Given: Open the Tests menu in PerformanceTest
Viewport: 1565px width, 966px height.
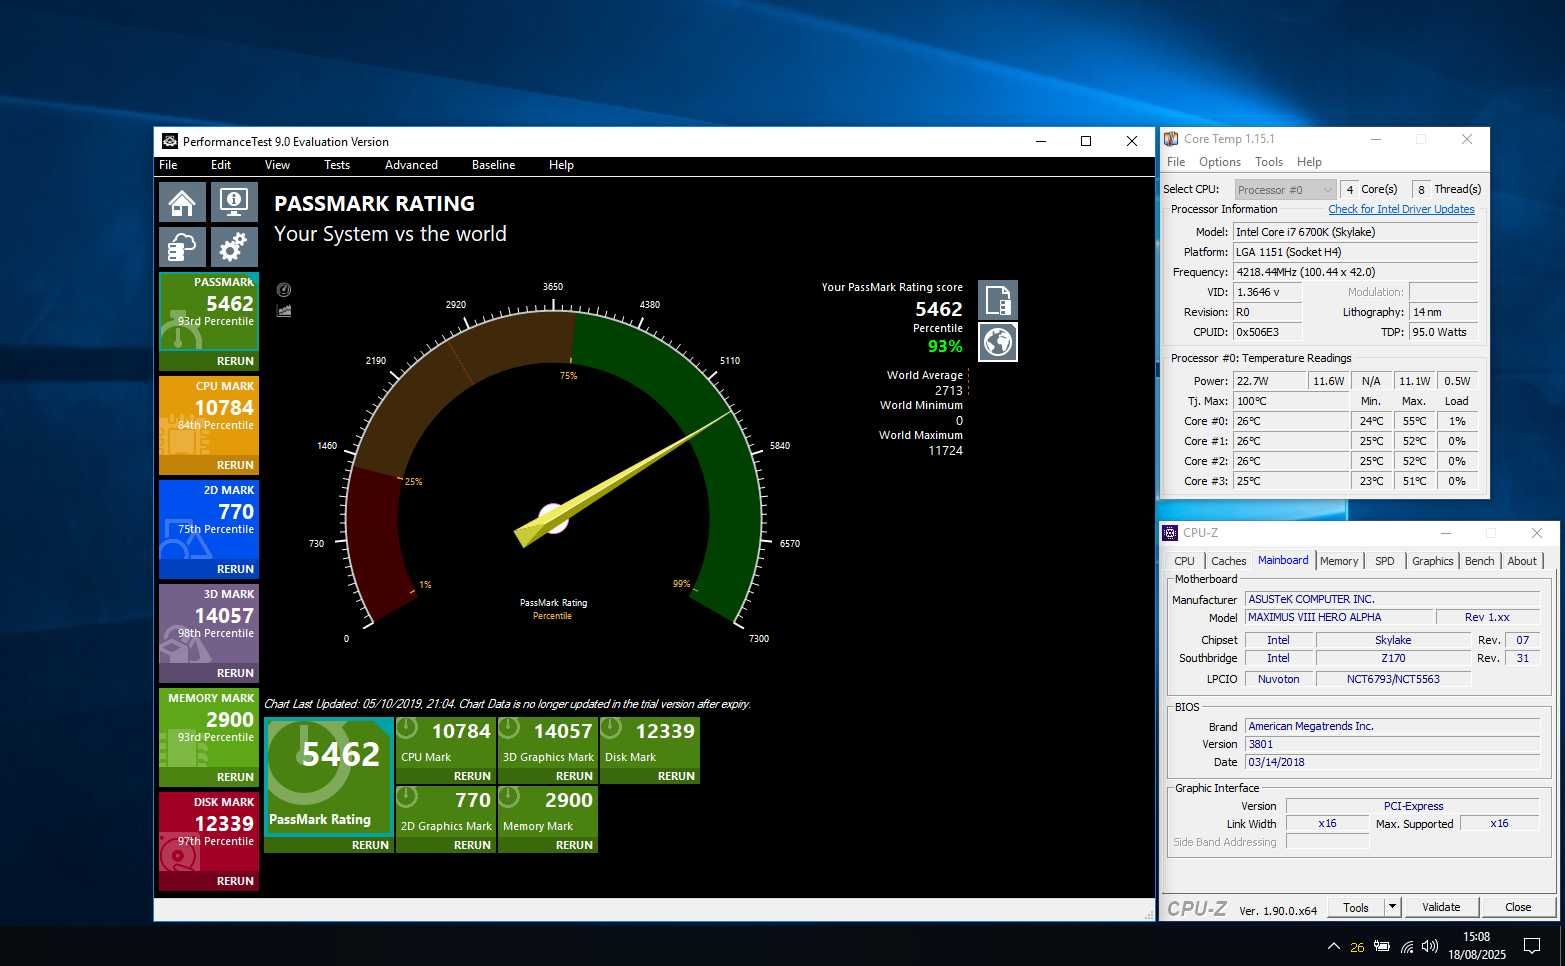Looking at the screenshot, I should pos(337,165).
